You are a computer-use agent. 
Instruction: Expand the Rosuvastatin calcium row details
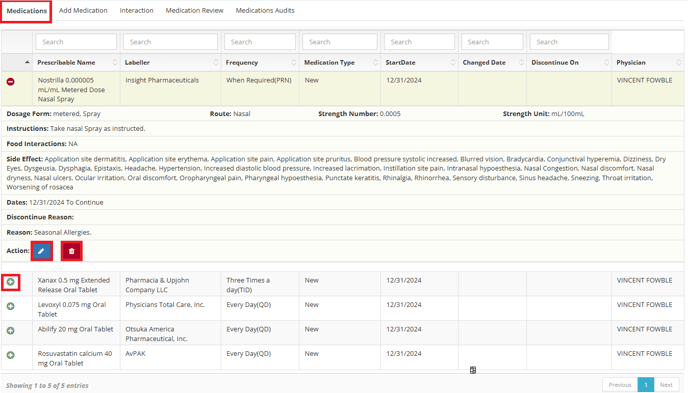(11, 355)
